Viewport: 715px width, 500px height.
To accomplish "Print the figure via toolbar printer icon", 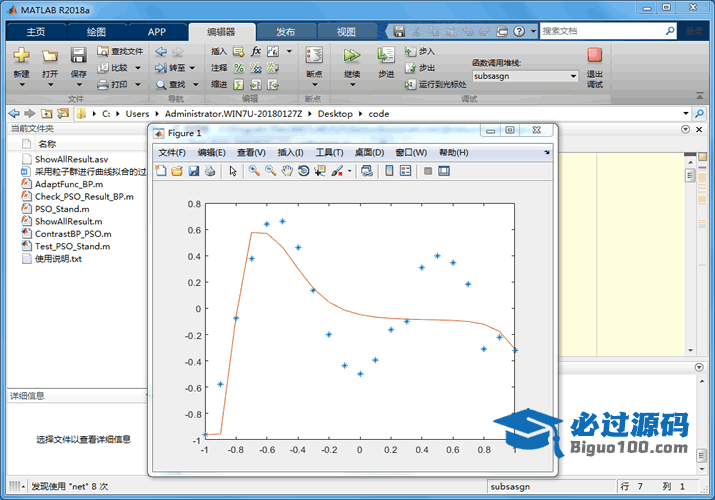I will point(210,171).
